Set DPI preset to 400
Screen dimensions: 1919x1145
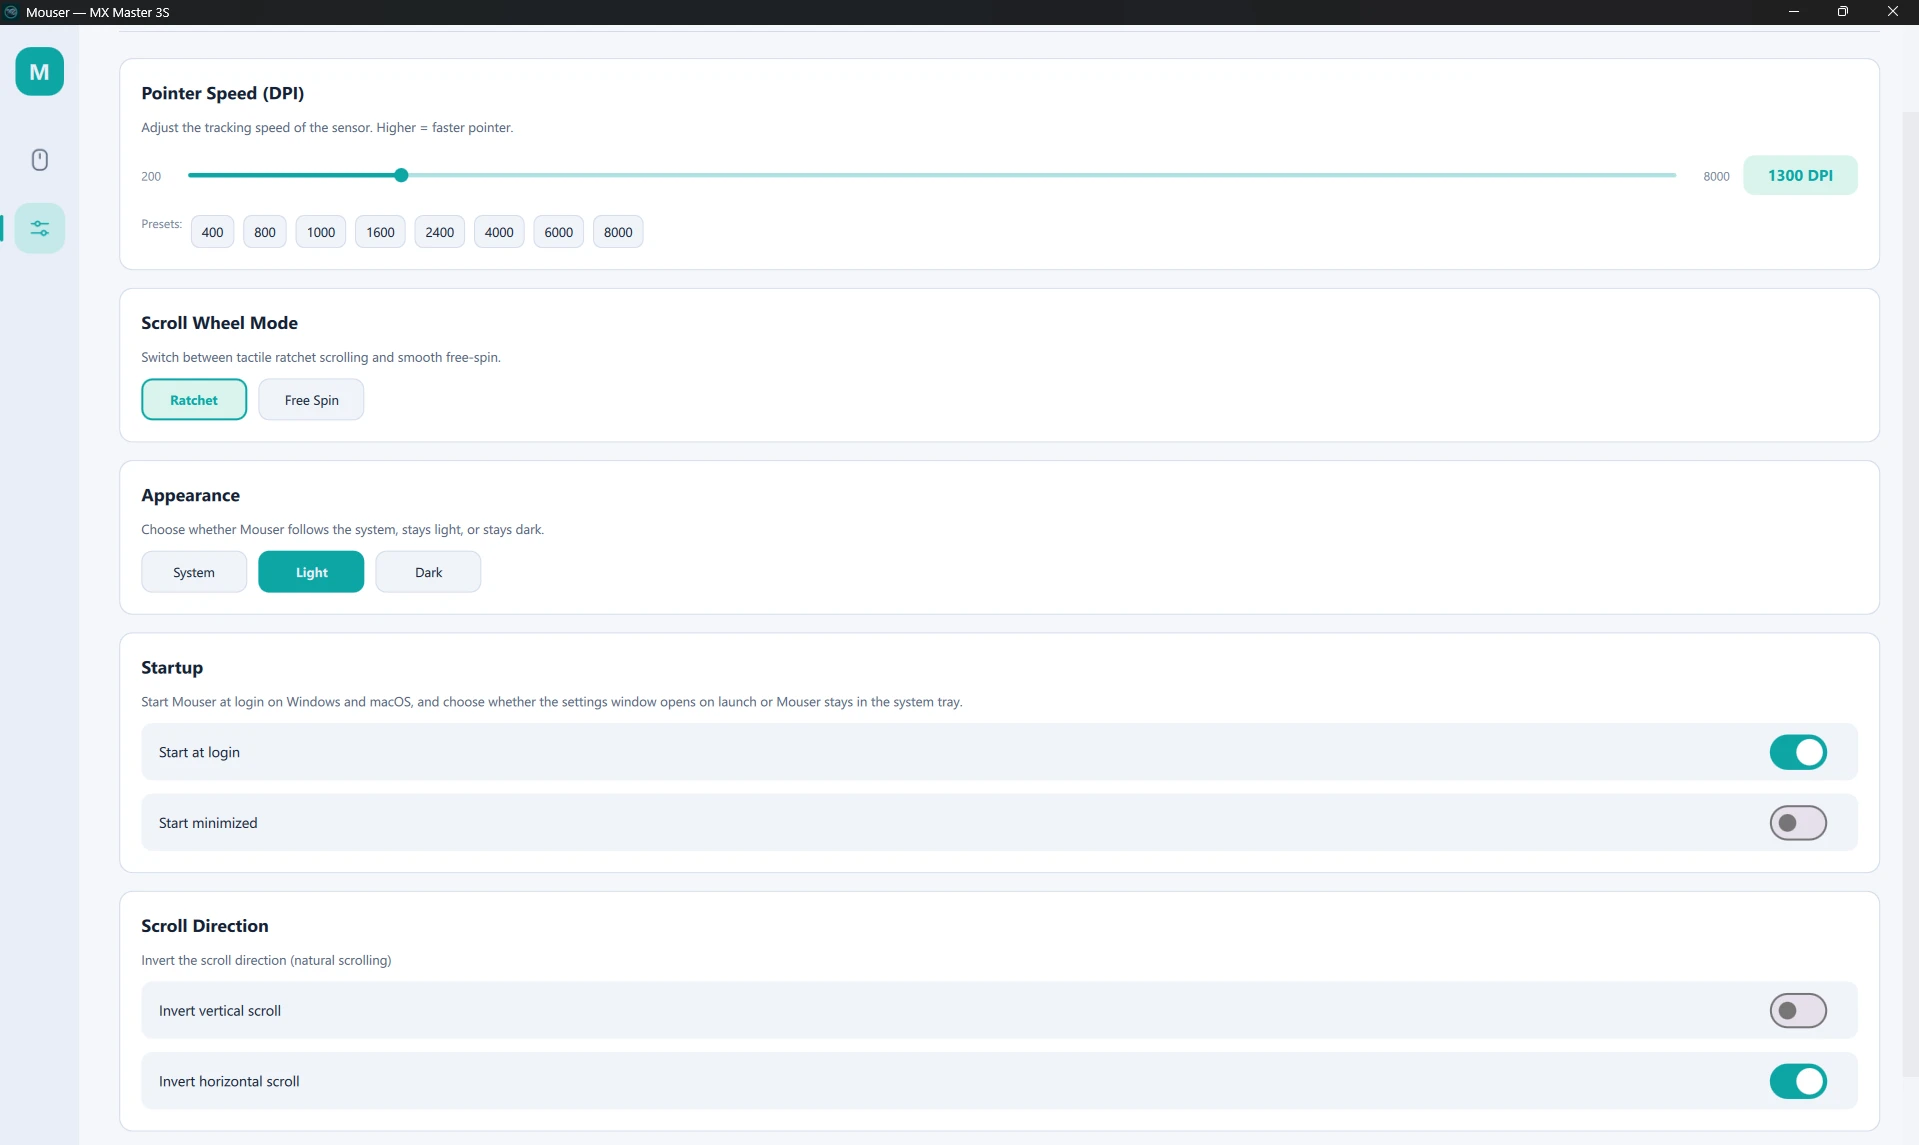(212, 232)
